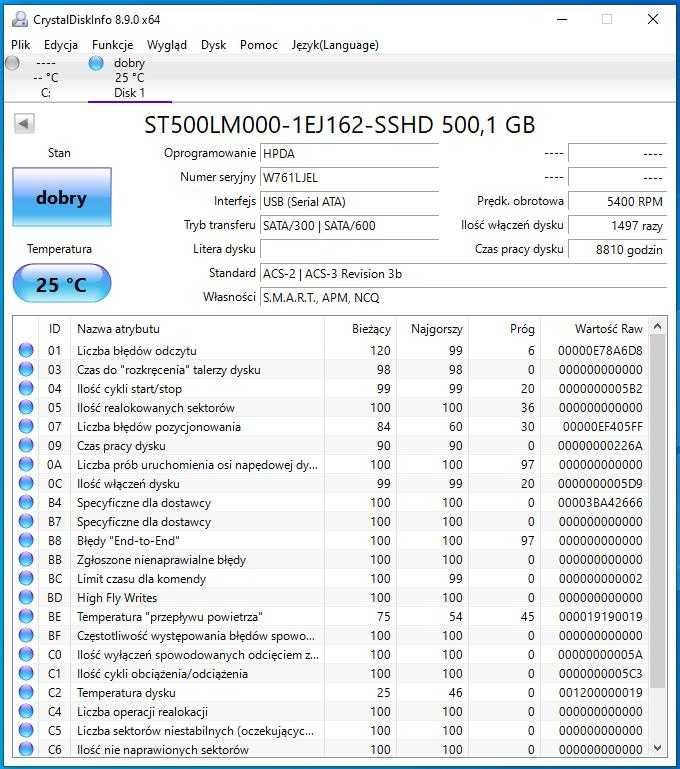Click the 25 °C temperature button
Image resolution: width=680 pixels, height=769 pixels.
click(62, 283)
